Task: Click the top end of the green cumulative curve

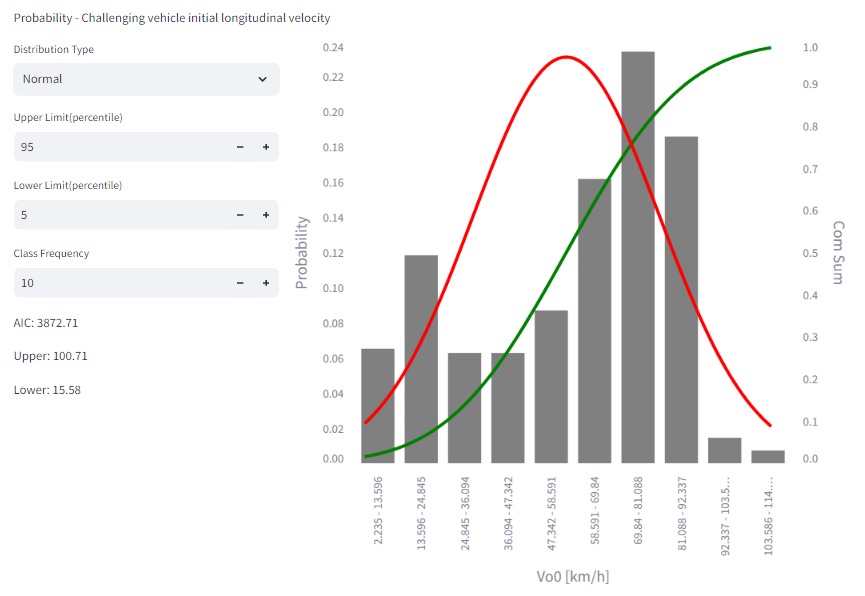Action: [x=770, y=48]
